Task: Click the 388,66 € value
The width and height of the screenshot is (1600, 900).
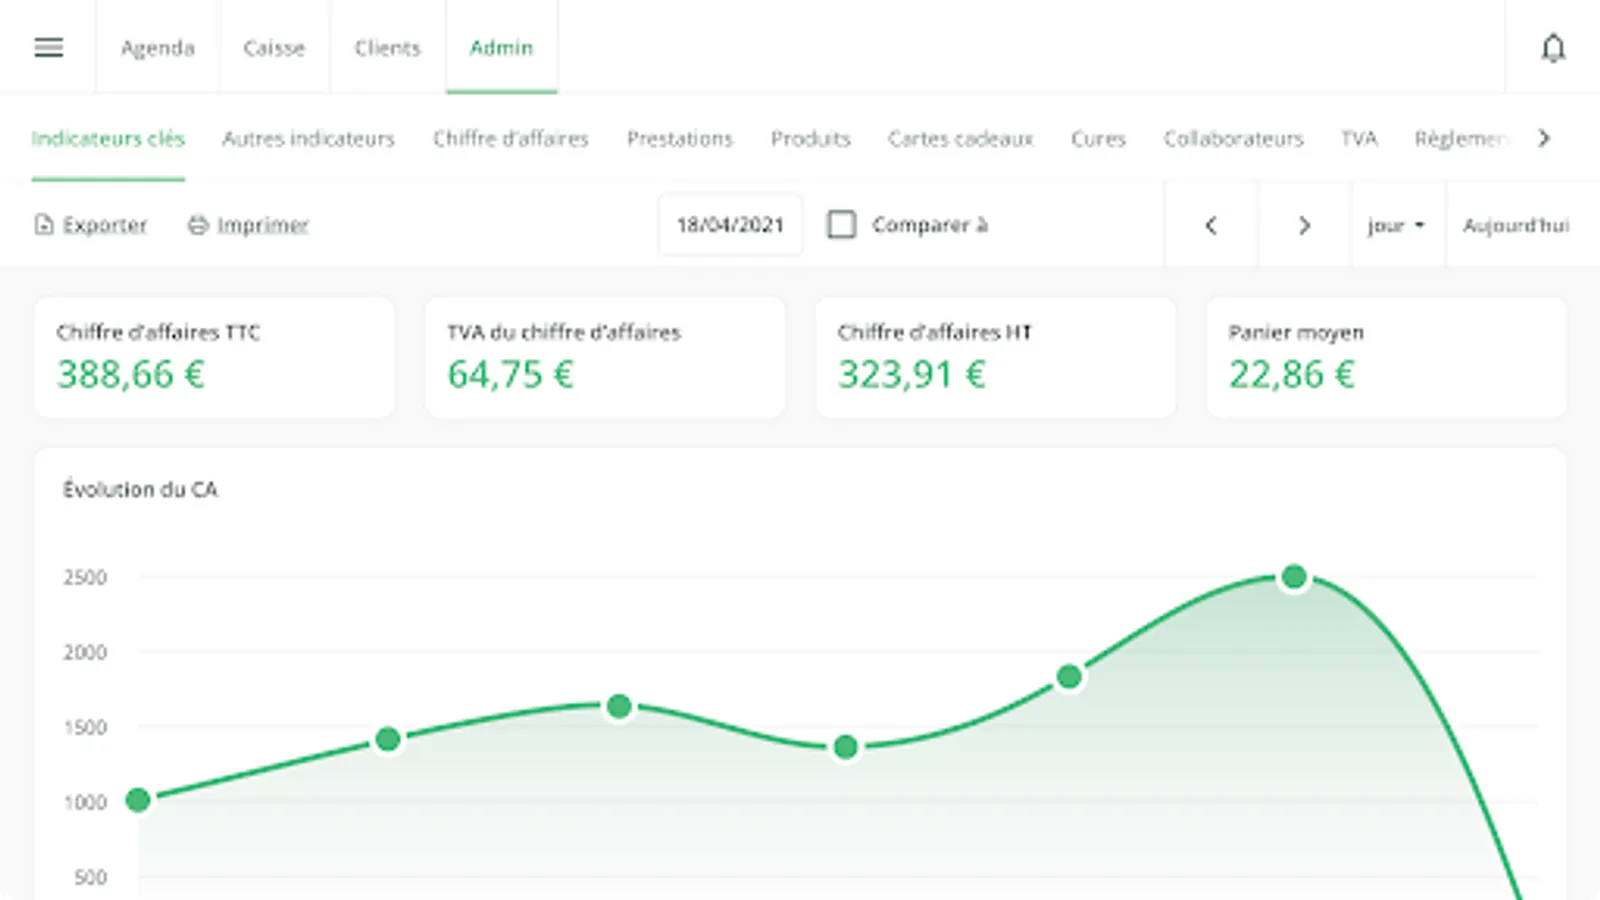Action: [x=131, y=375]
